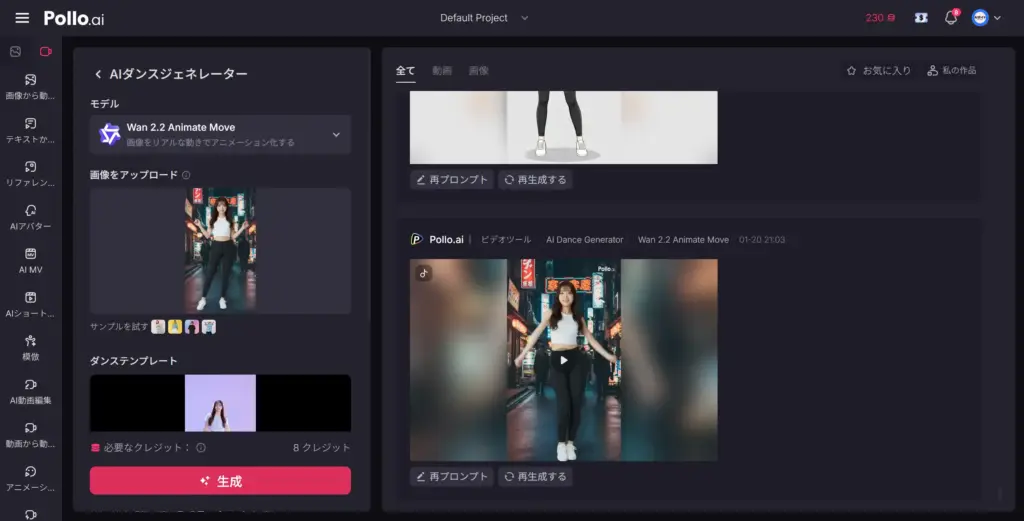Switch to the 画像 tab
The width and height of the screenshot is (1024, 521).
479,71
